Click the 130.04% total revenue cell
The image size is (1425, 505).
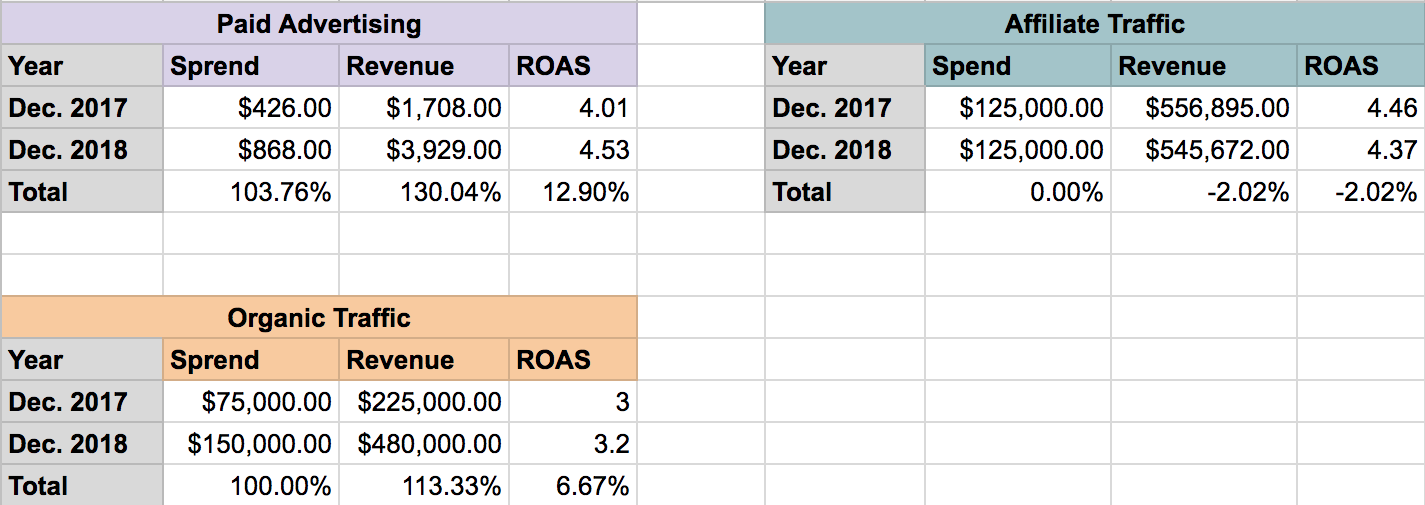pos(424,192)
